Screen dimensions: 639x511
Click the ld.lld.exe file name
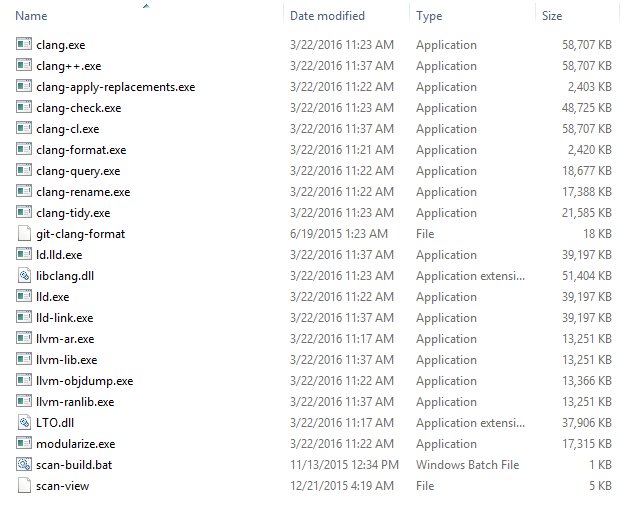click(59, 255)
